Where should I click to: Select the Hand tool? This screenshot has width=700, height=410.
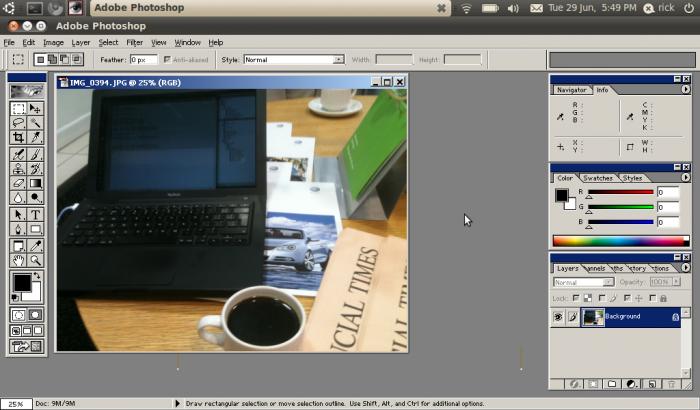pos(18,260)
